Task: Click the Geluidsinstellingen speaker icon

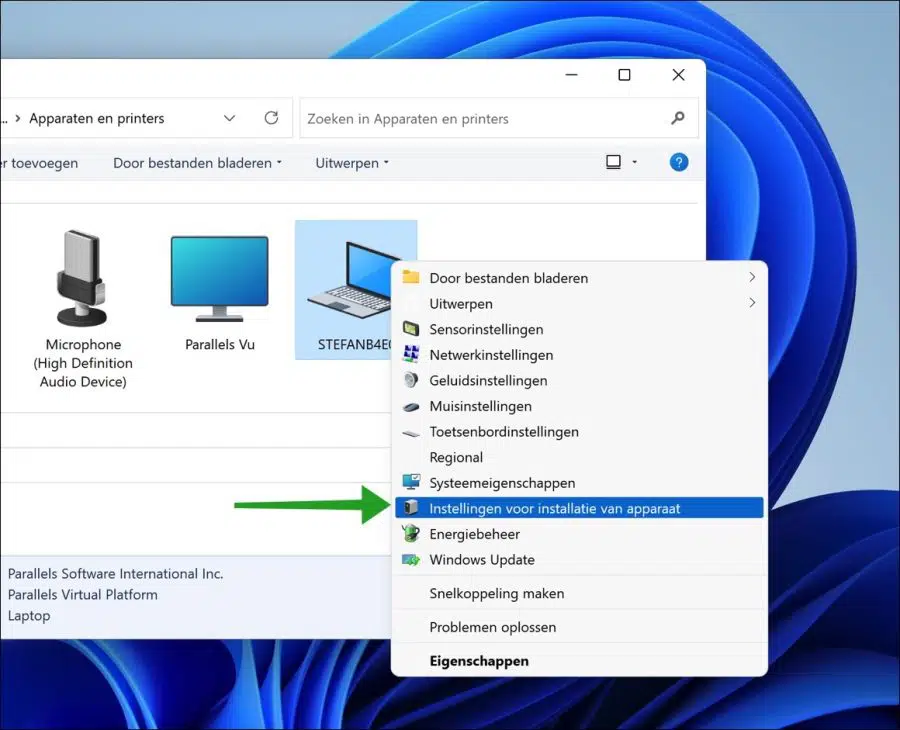Action: coord(410,380)
